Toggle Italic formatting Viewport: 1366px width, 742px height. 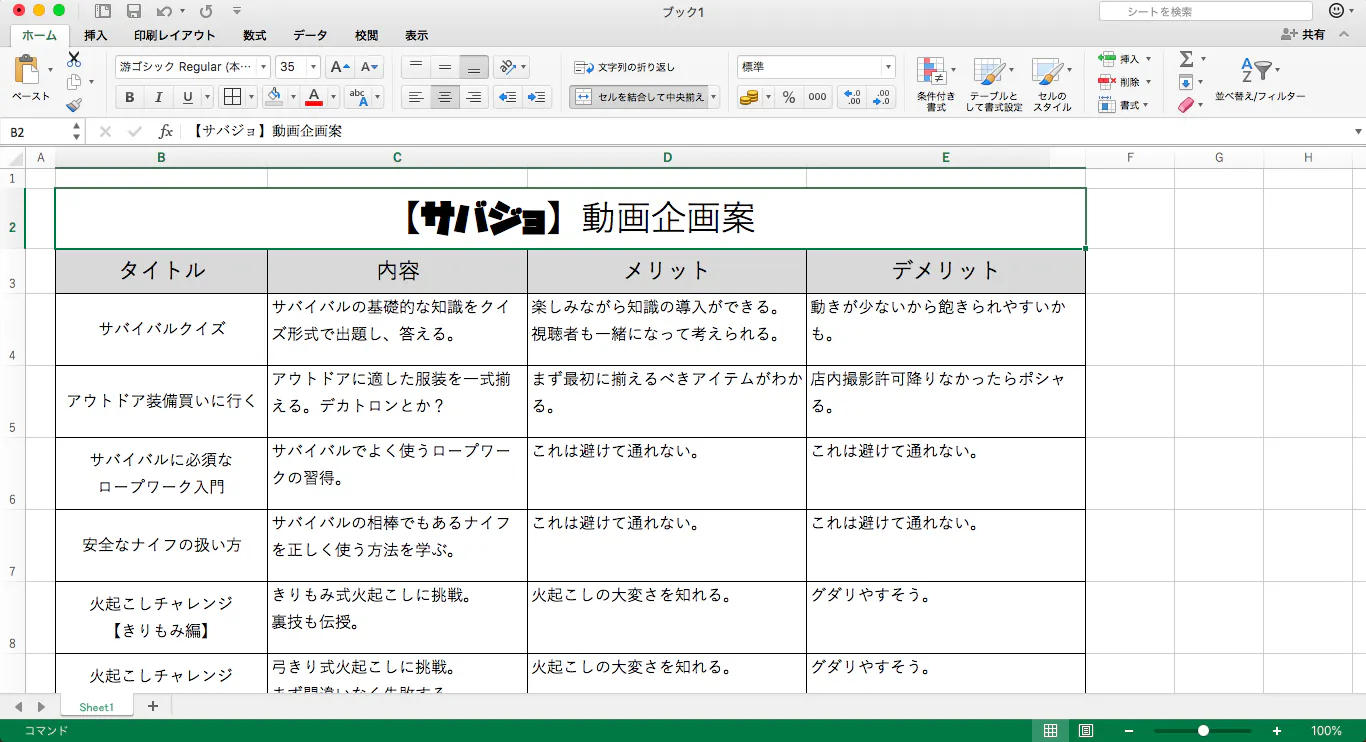(x=158, y=97)
